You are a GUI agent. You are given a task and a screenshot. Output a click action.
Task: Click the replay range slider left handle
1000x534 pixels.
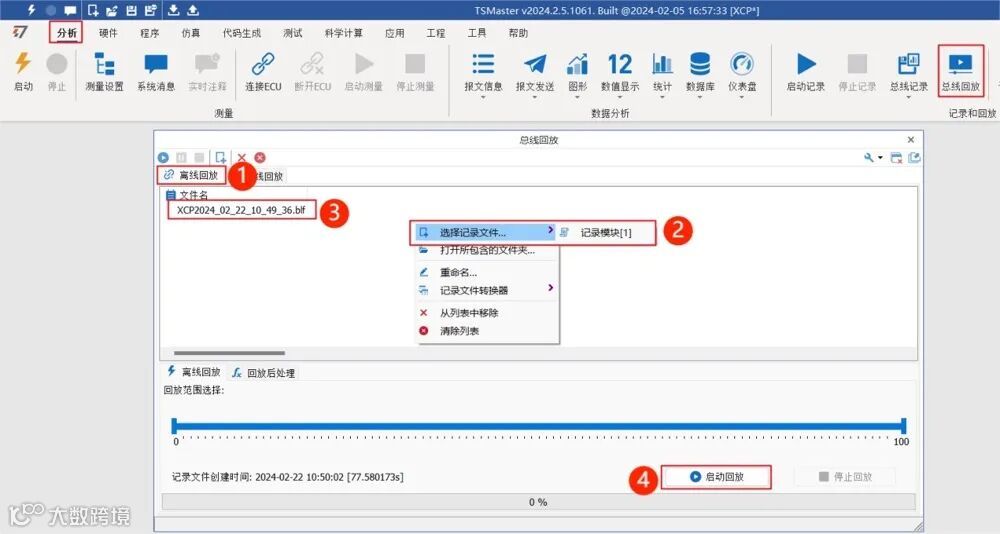tap(174, 426)
